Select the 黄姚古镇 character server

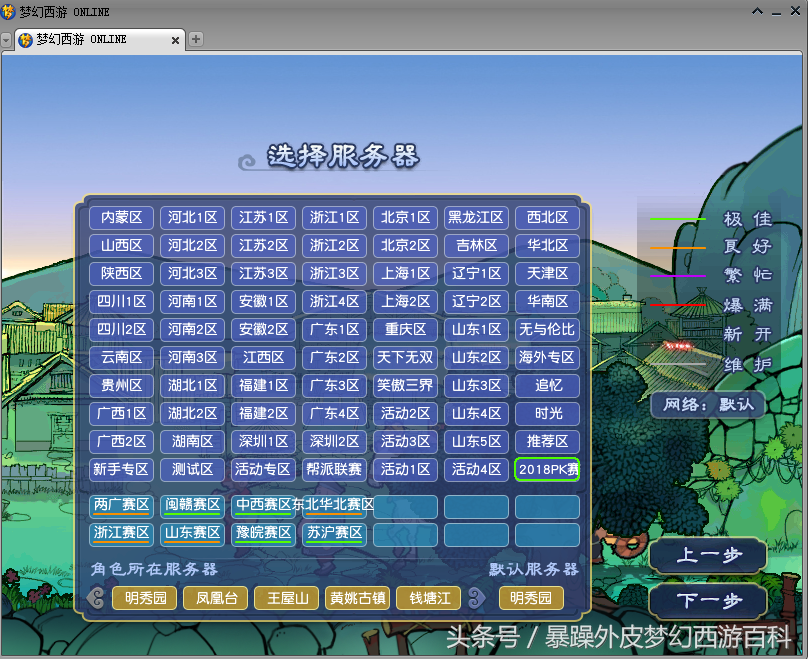pos(358,598)
